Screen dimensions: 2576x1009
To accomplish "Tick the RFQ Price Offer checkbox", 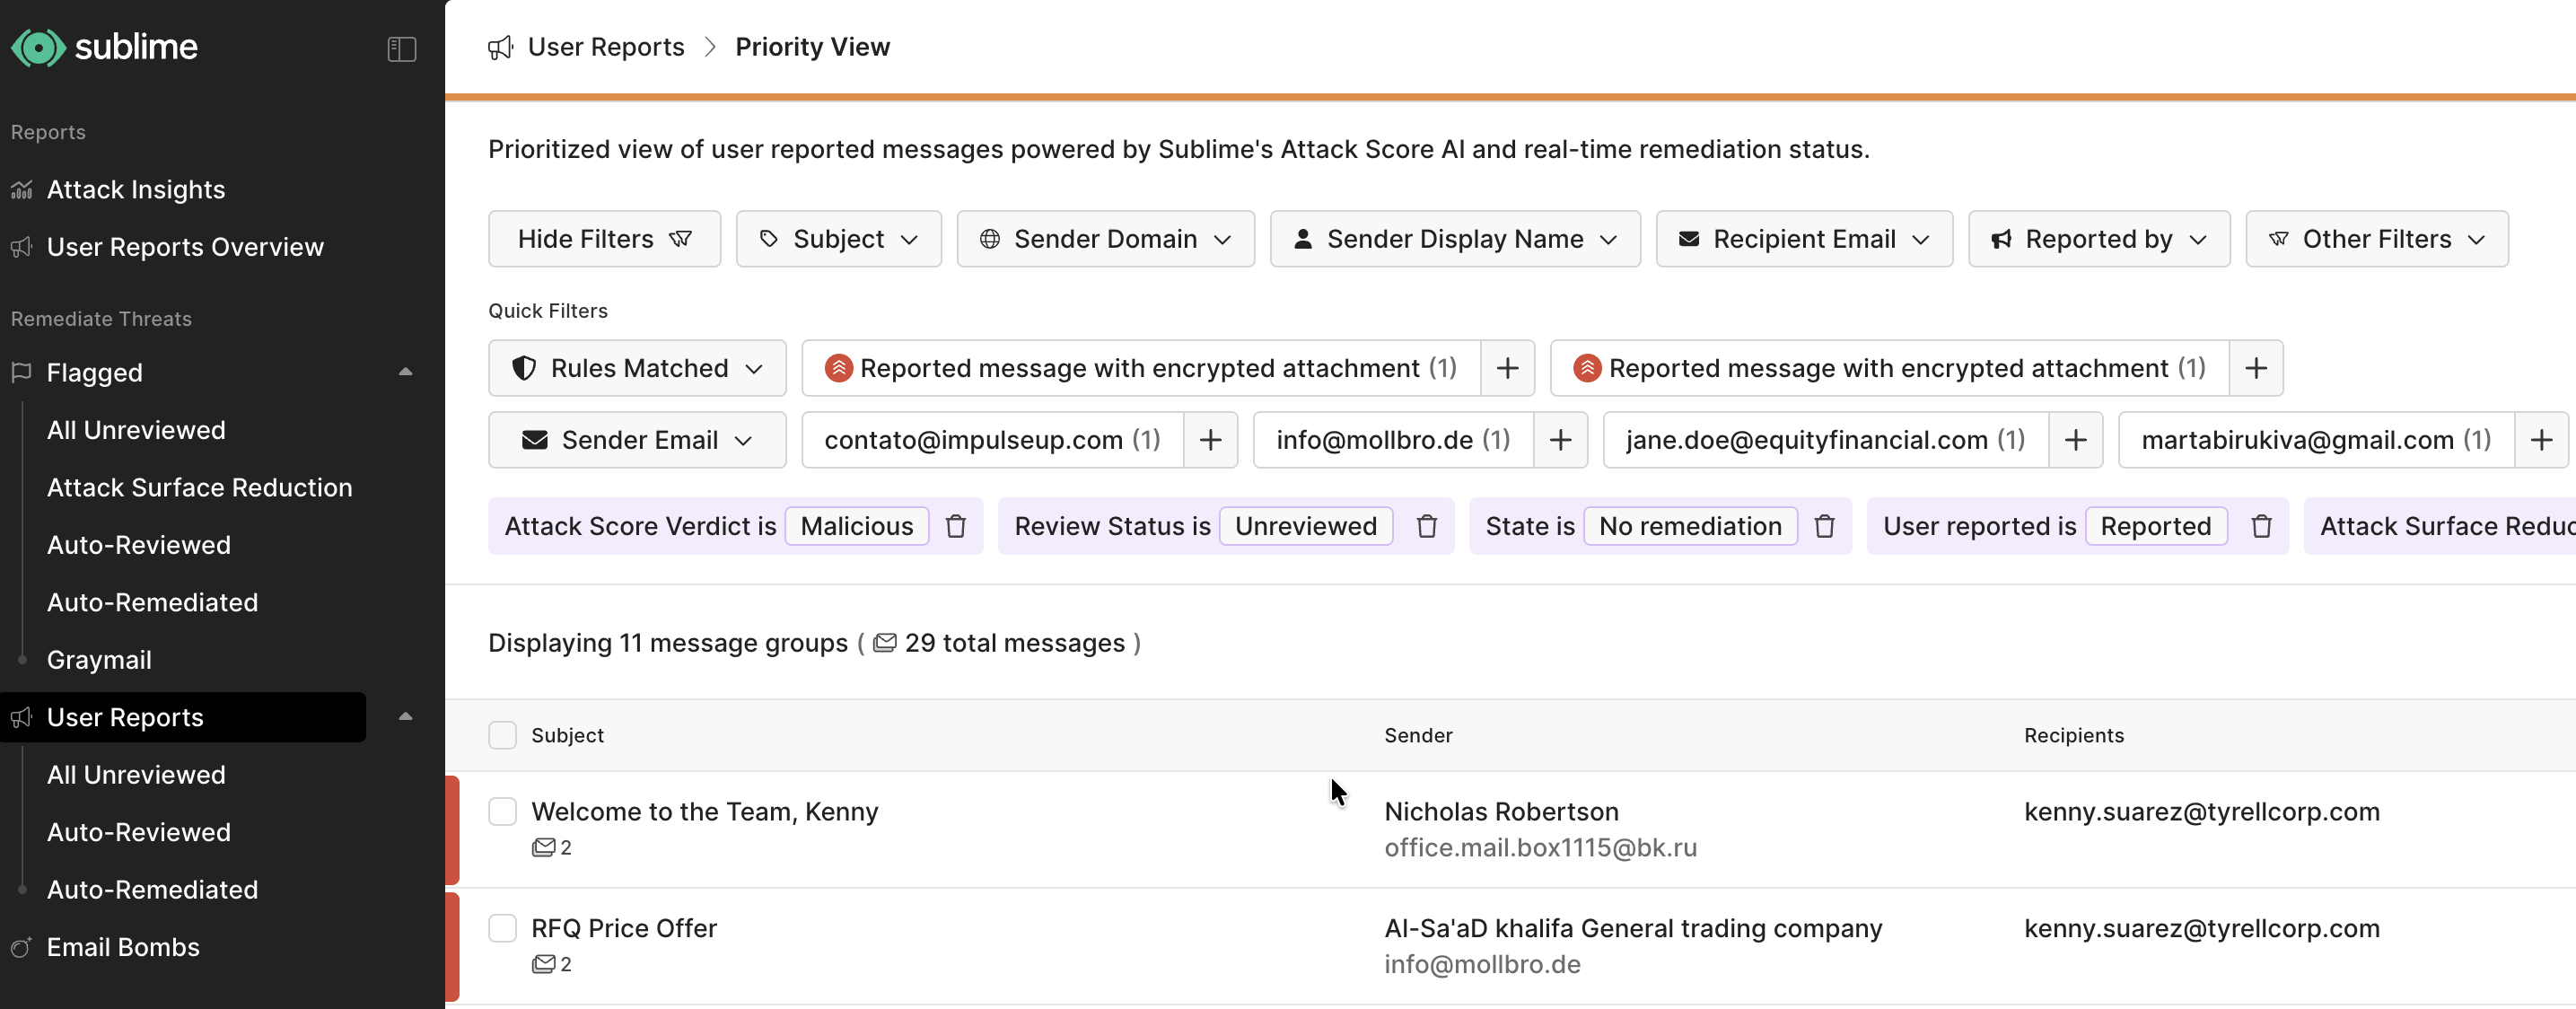I will coord(502,928).
